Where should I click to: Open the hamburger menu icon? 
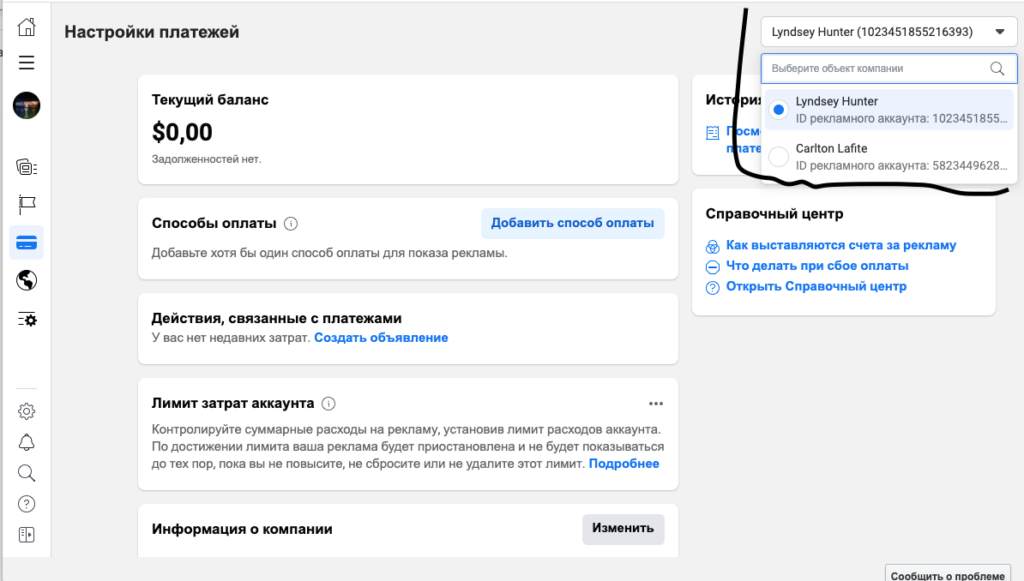pyautogui.click(x=26, y=63)
